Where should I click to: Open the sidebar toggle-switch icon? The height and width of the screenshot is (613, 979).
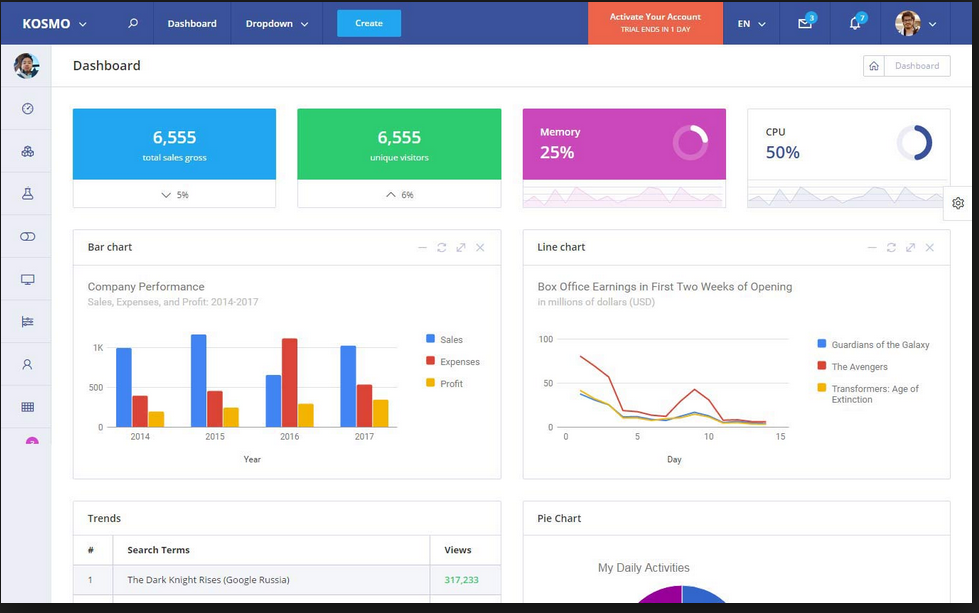[x=27, y=237]
